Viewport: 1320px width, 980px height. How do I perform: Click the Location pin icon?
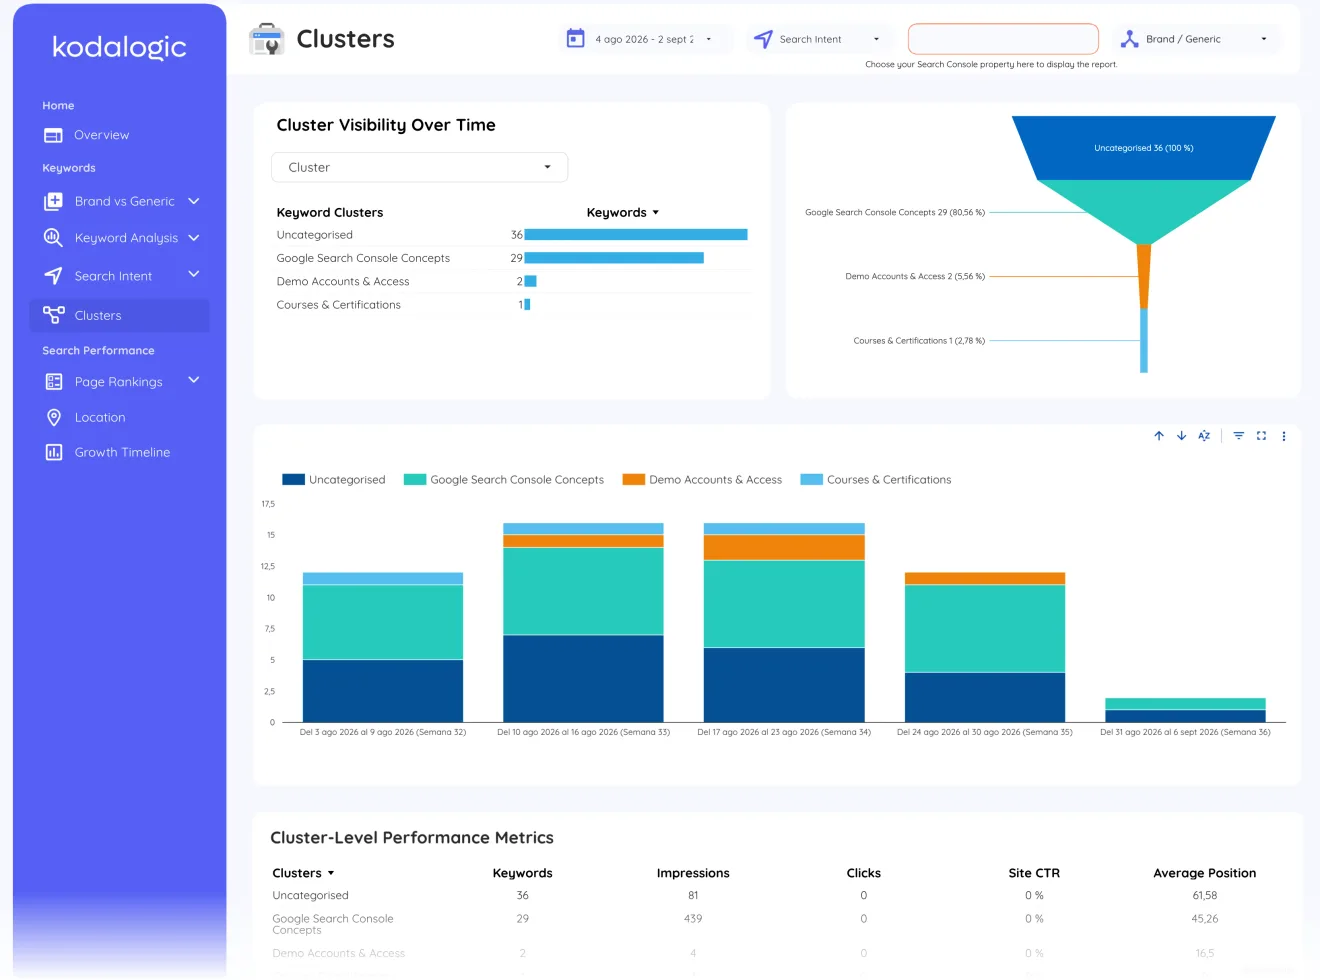point(54,417)
